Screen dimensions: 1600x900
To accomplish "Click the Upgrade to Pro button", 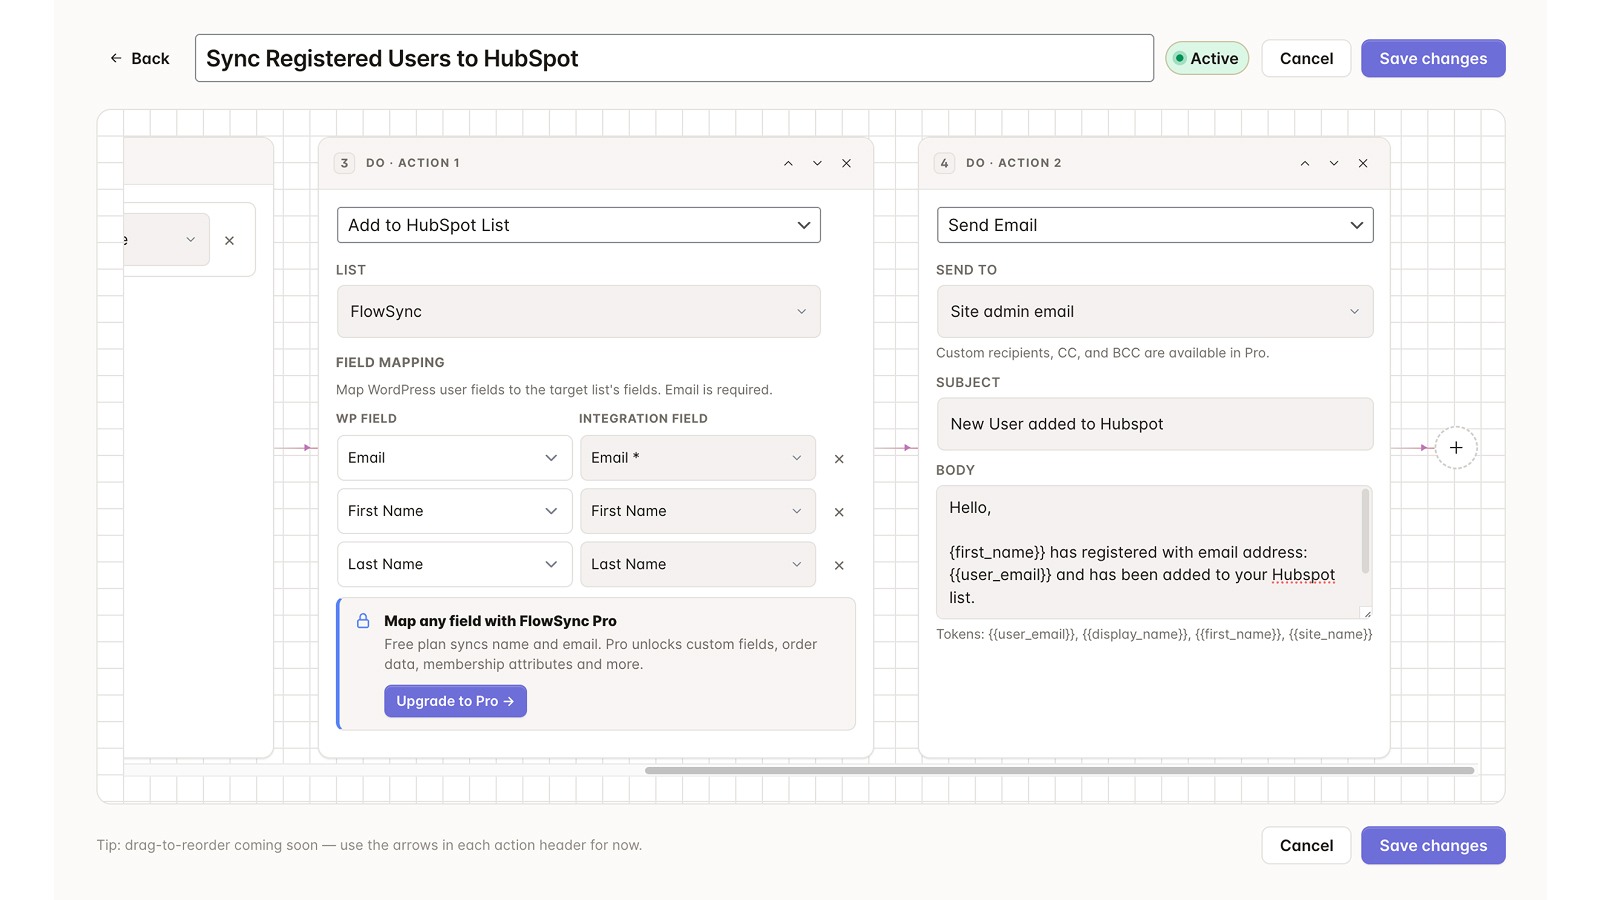I will point(455,701).
